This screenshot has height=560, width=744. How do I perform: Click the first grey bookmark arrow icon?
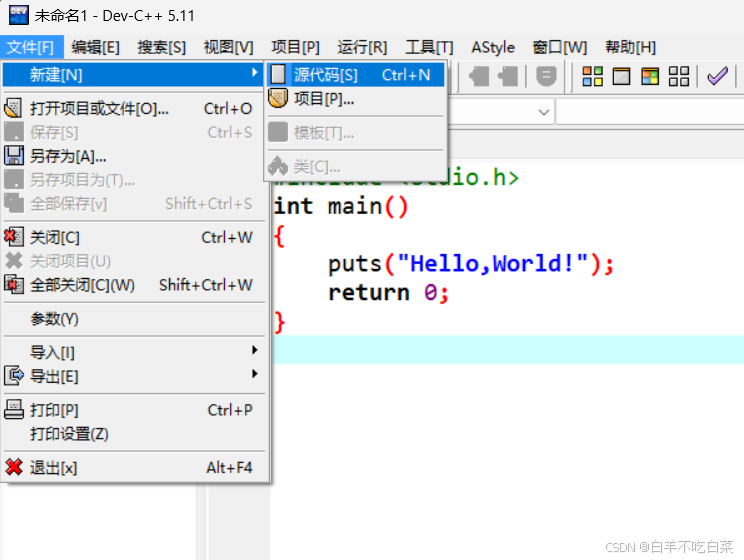coord(479,76)
